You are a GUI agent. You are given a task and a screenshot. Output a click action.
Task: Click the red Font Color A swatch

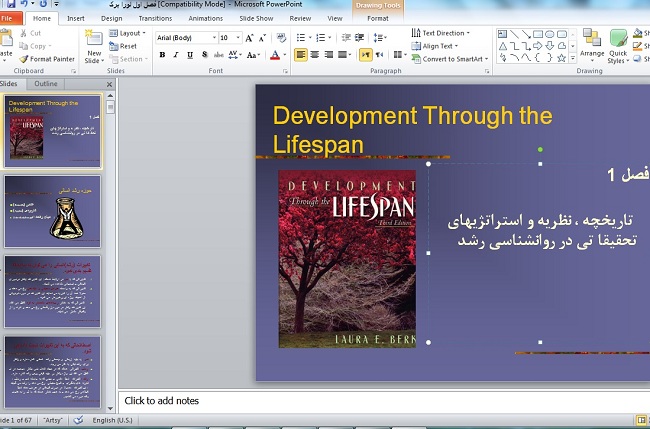pyautogui.click(x=275, y=55)
